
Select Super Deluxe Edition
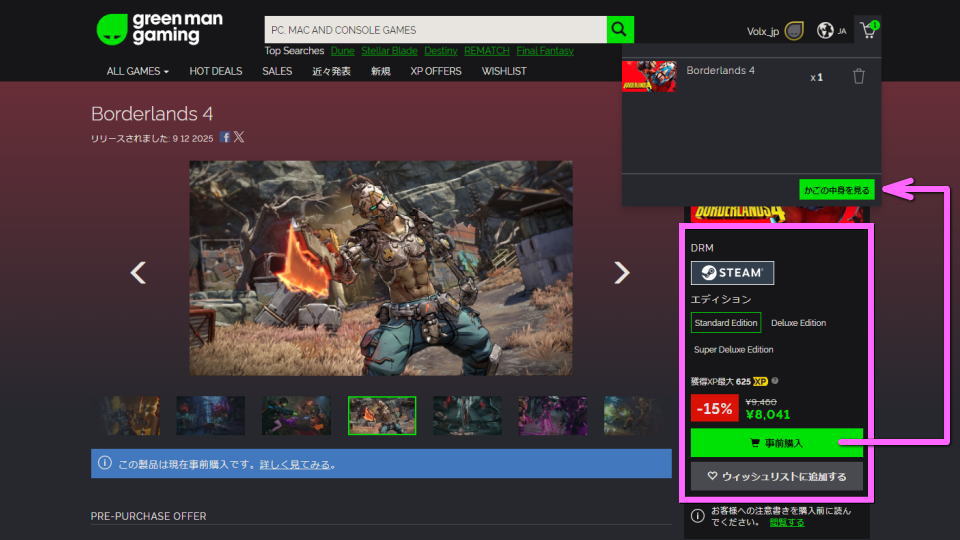point(733,350)
